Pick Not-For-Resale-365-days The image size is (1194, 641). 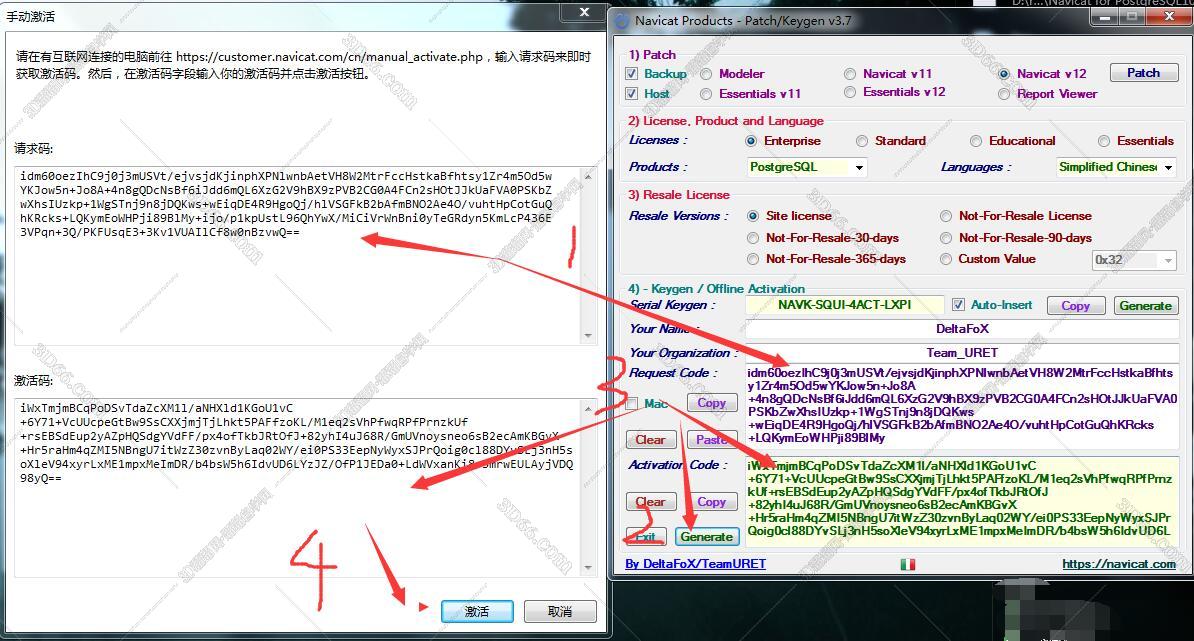(x=753, y=260)
